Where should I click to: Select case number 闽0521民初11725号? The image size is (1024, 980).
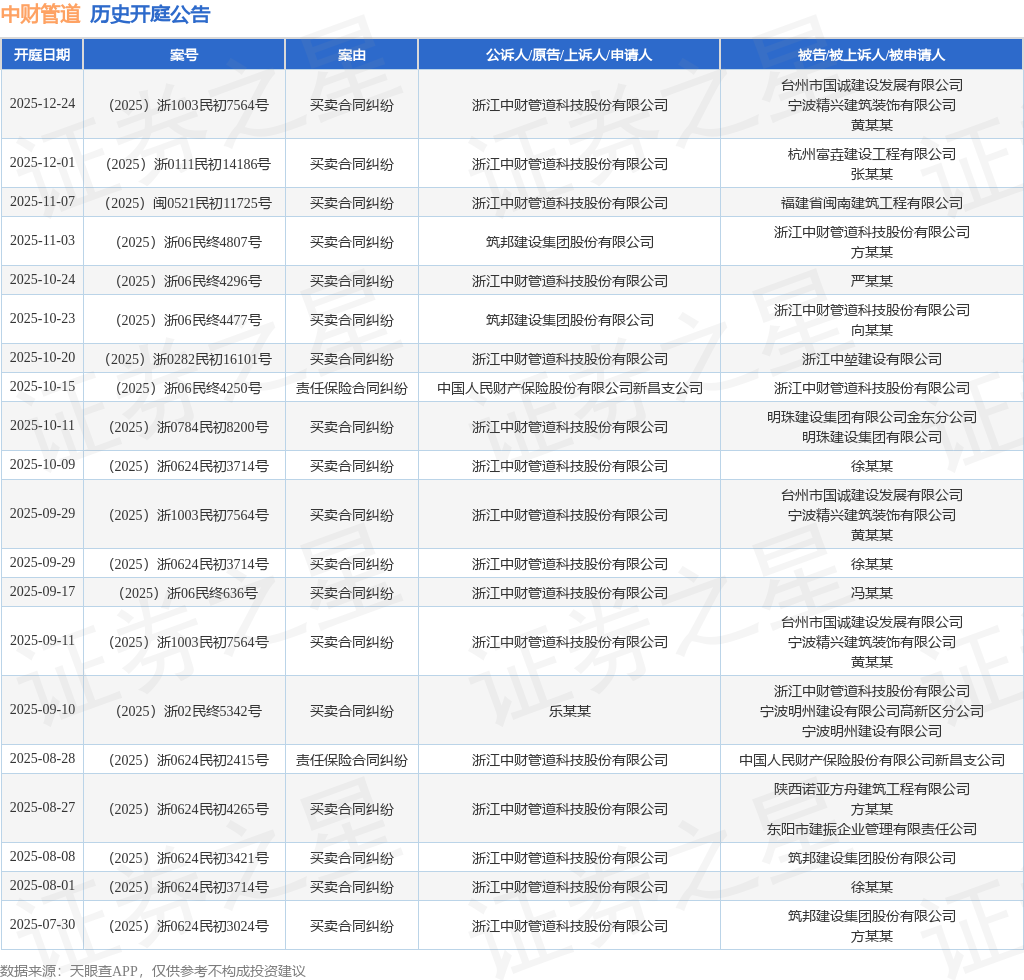(x=188, y=203)
